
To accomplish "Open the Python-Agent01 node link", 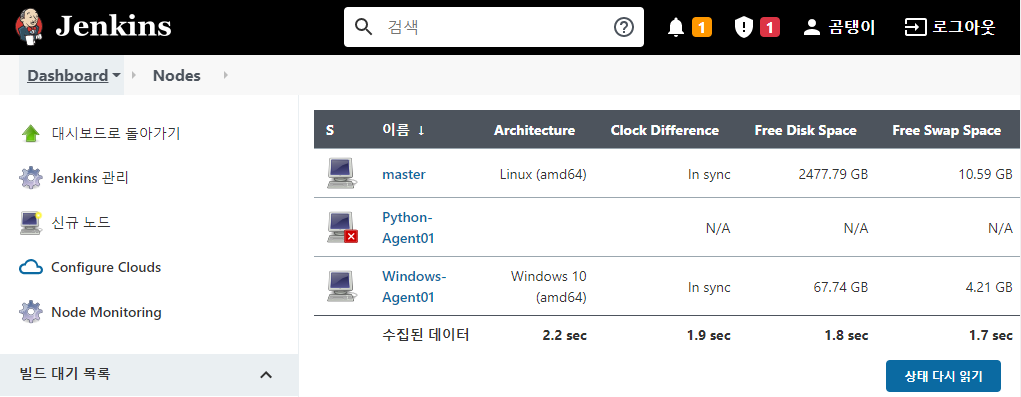I will pyautogui.click(x=408, y=228).
